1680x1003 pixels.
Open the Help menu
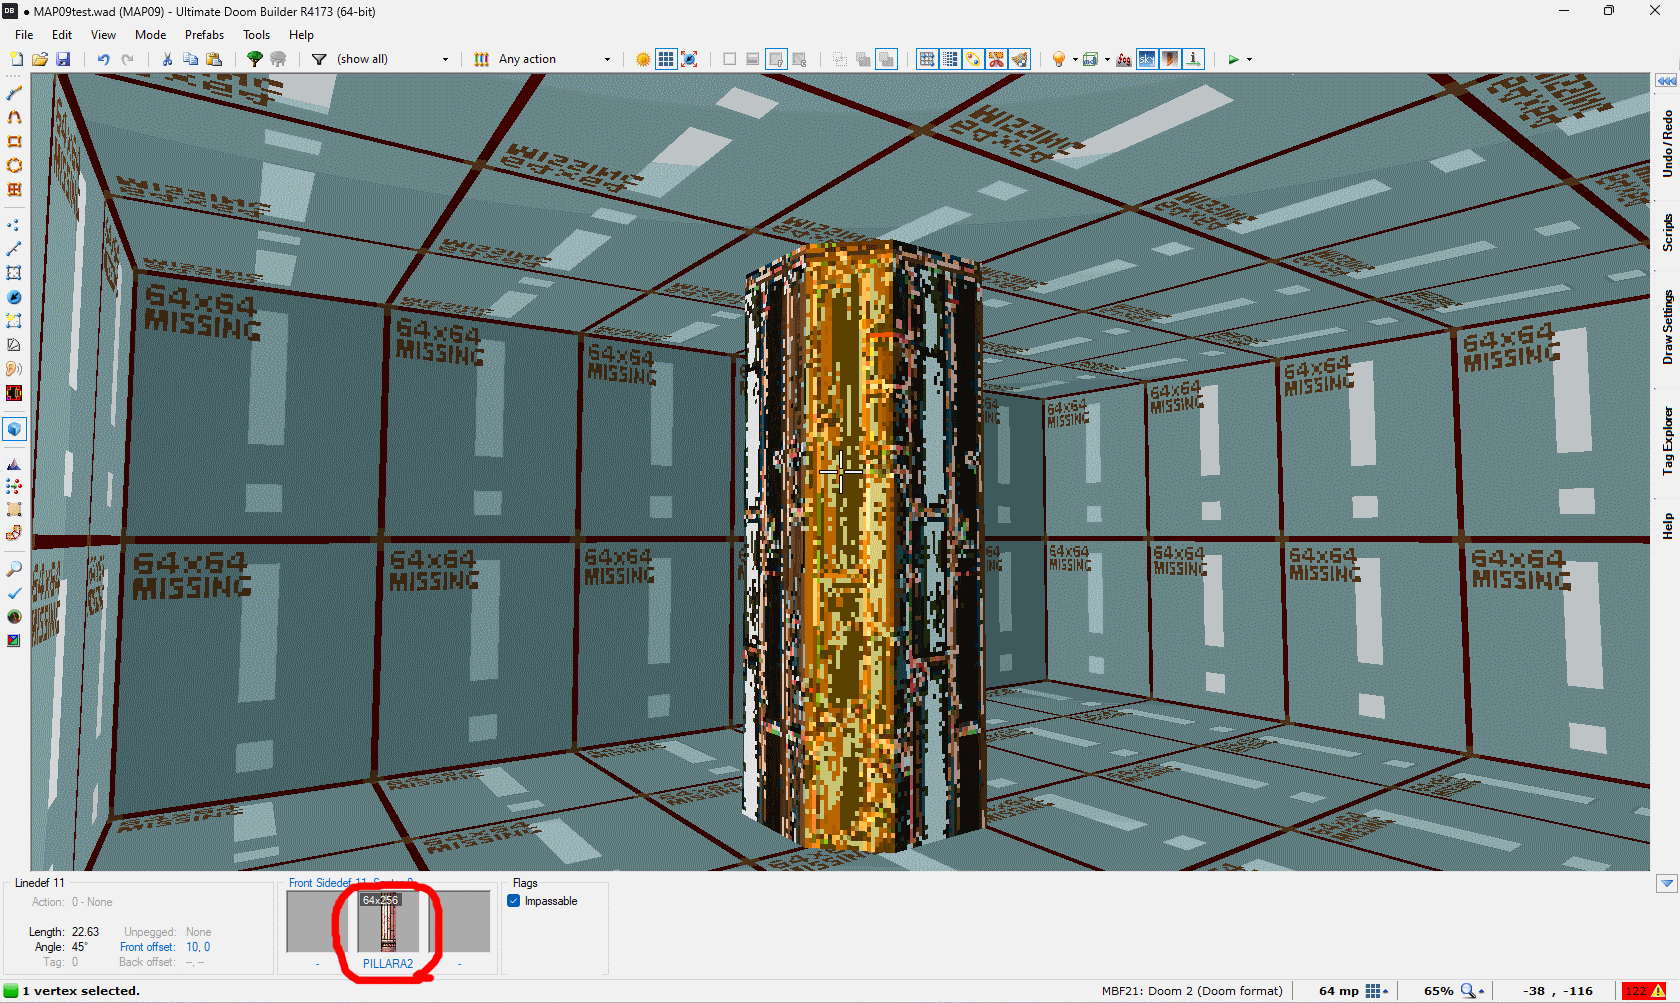tap(301, 35)
